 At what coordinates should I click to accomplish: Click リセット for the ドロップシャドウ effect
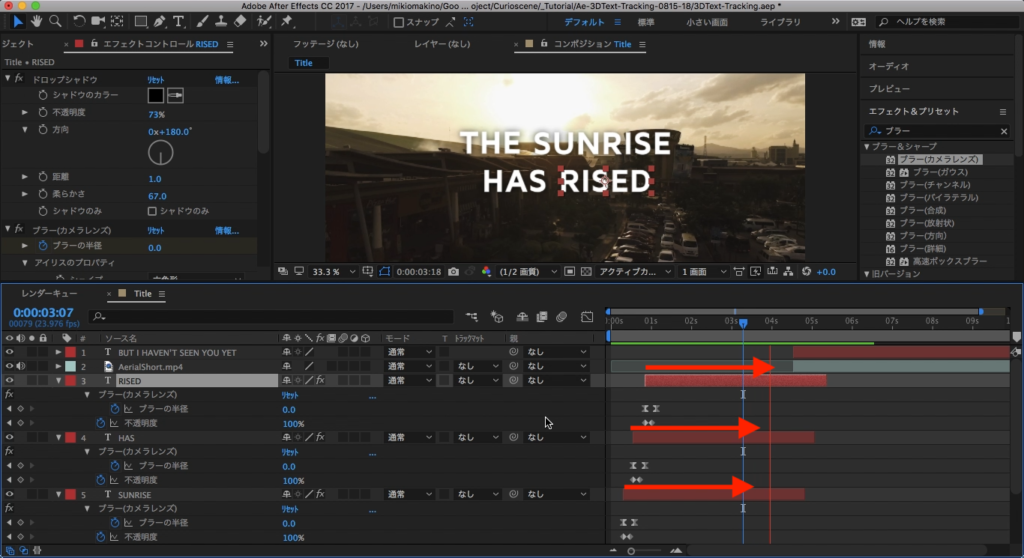pos(156,79)
